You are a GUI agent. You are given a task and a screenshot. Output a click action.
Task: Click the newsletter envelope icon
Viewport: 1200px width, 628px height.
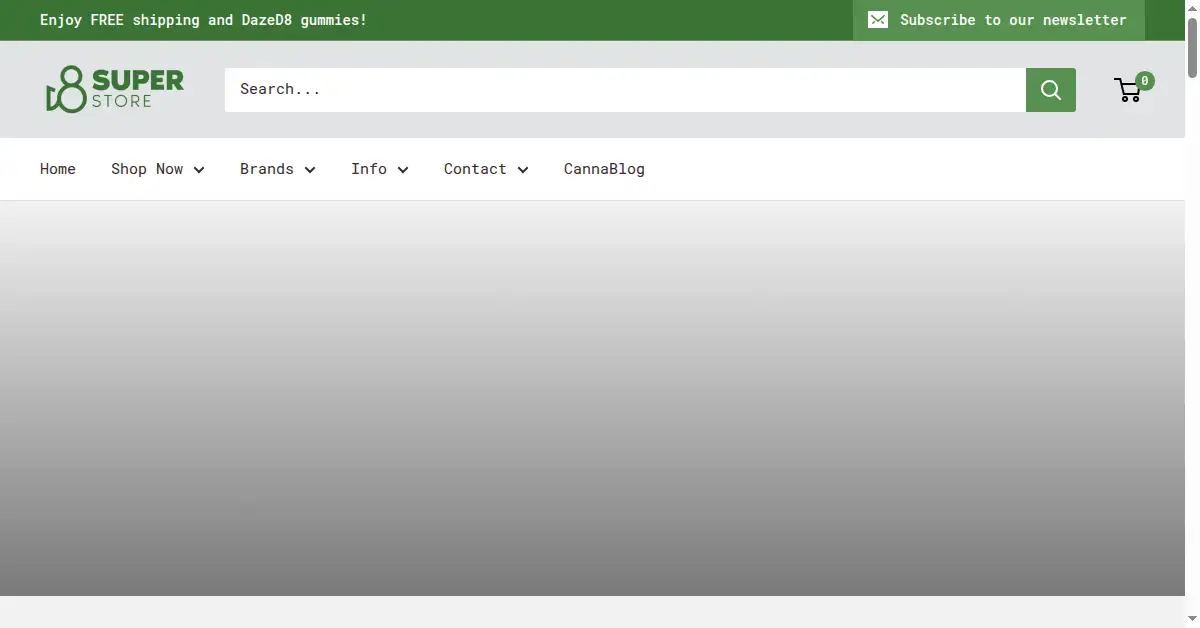[878, 20]
